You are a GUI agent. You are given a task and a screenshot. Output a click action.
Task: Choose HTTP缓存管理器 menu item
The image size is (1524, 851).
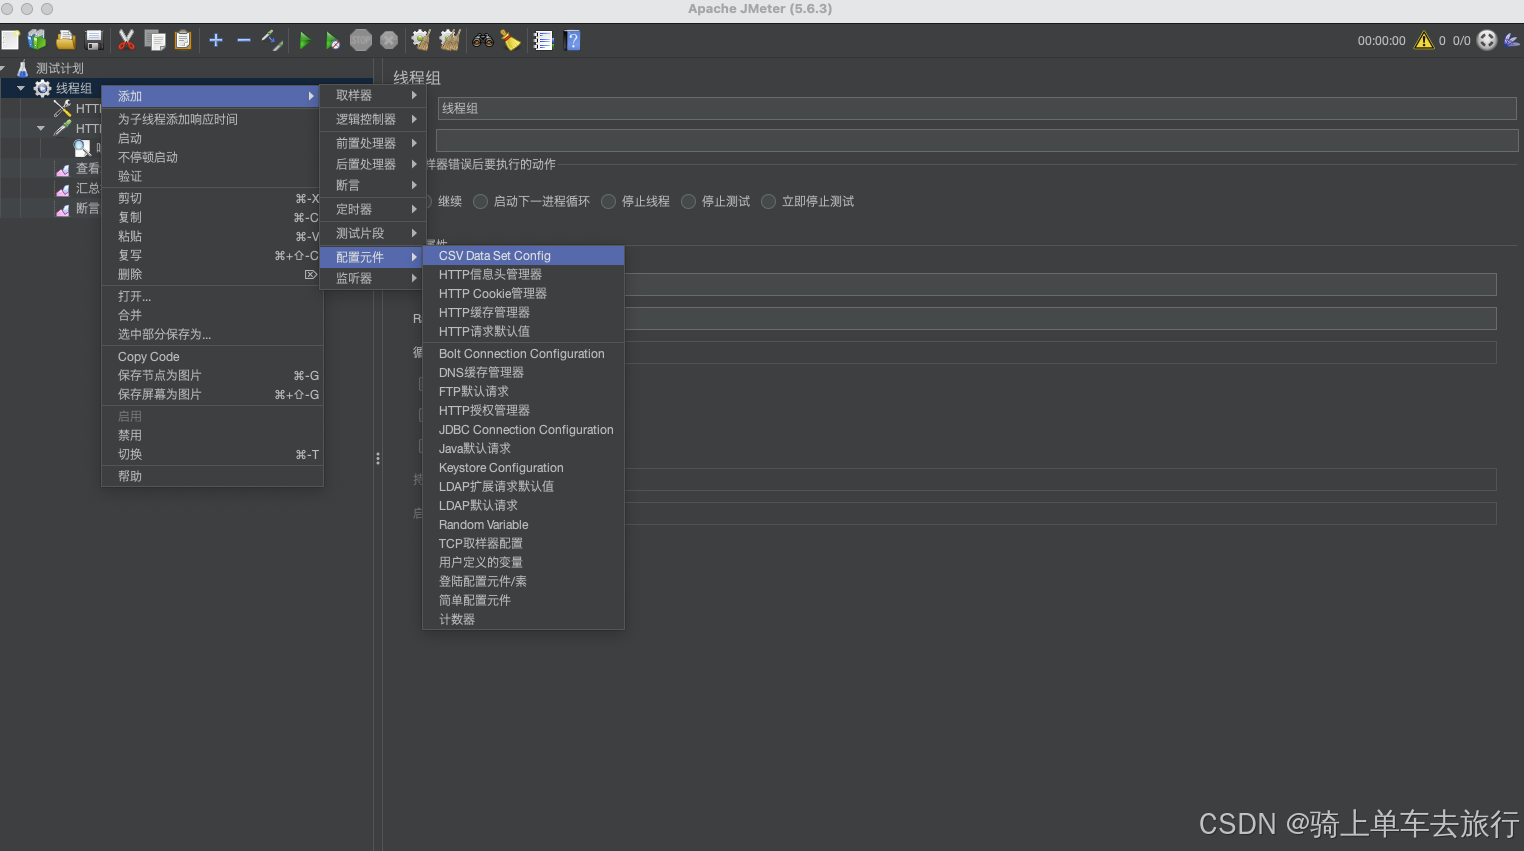(524, 312)
